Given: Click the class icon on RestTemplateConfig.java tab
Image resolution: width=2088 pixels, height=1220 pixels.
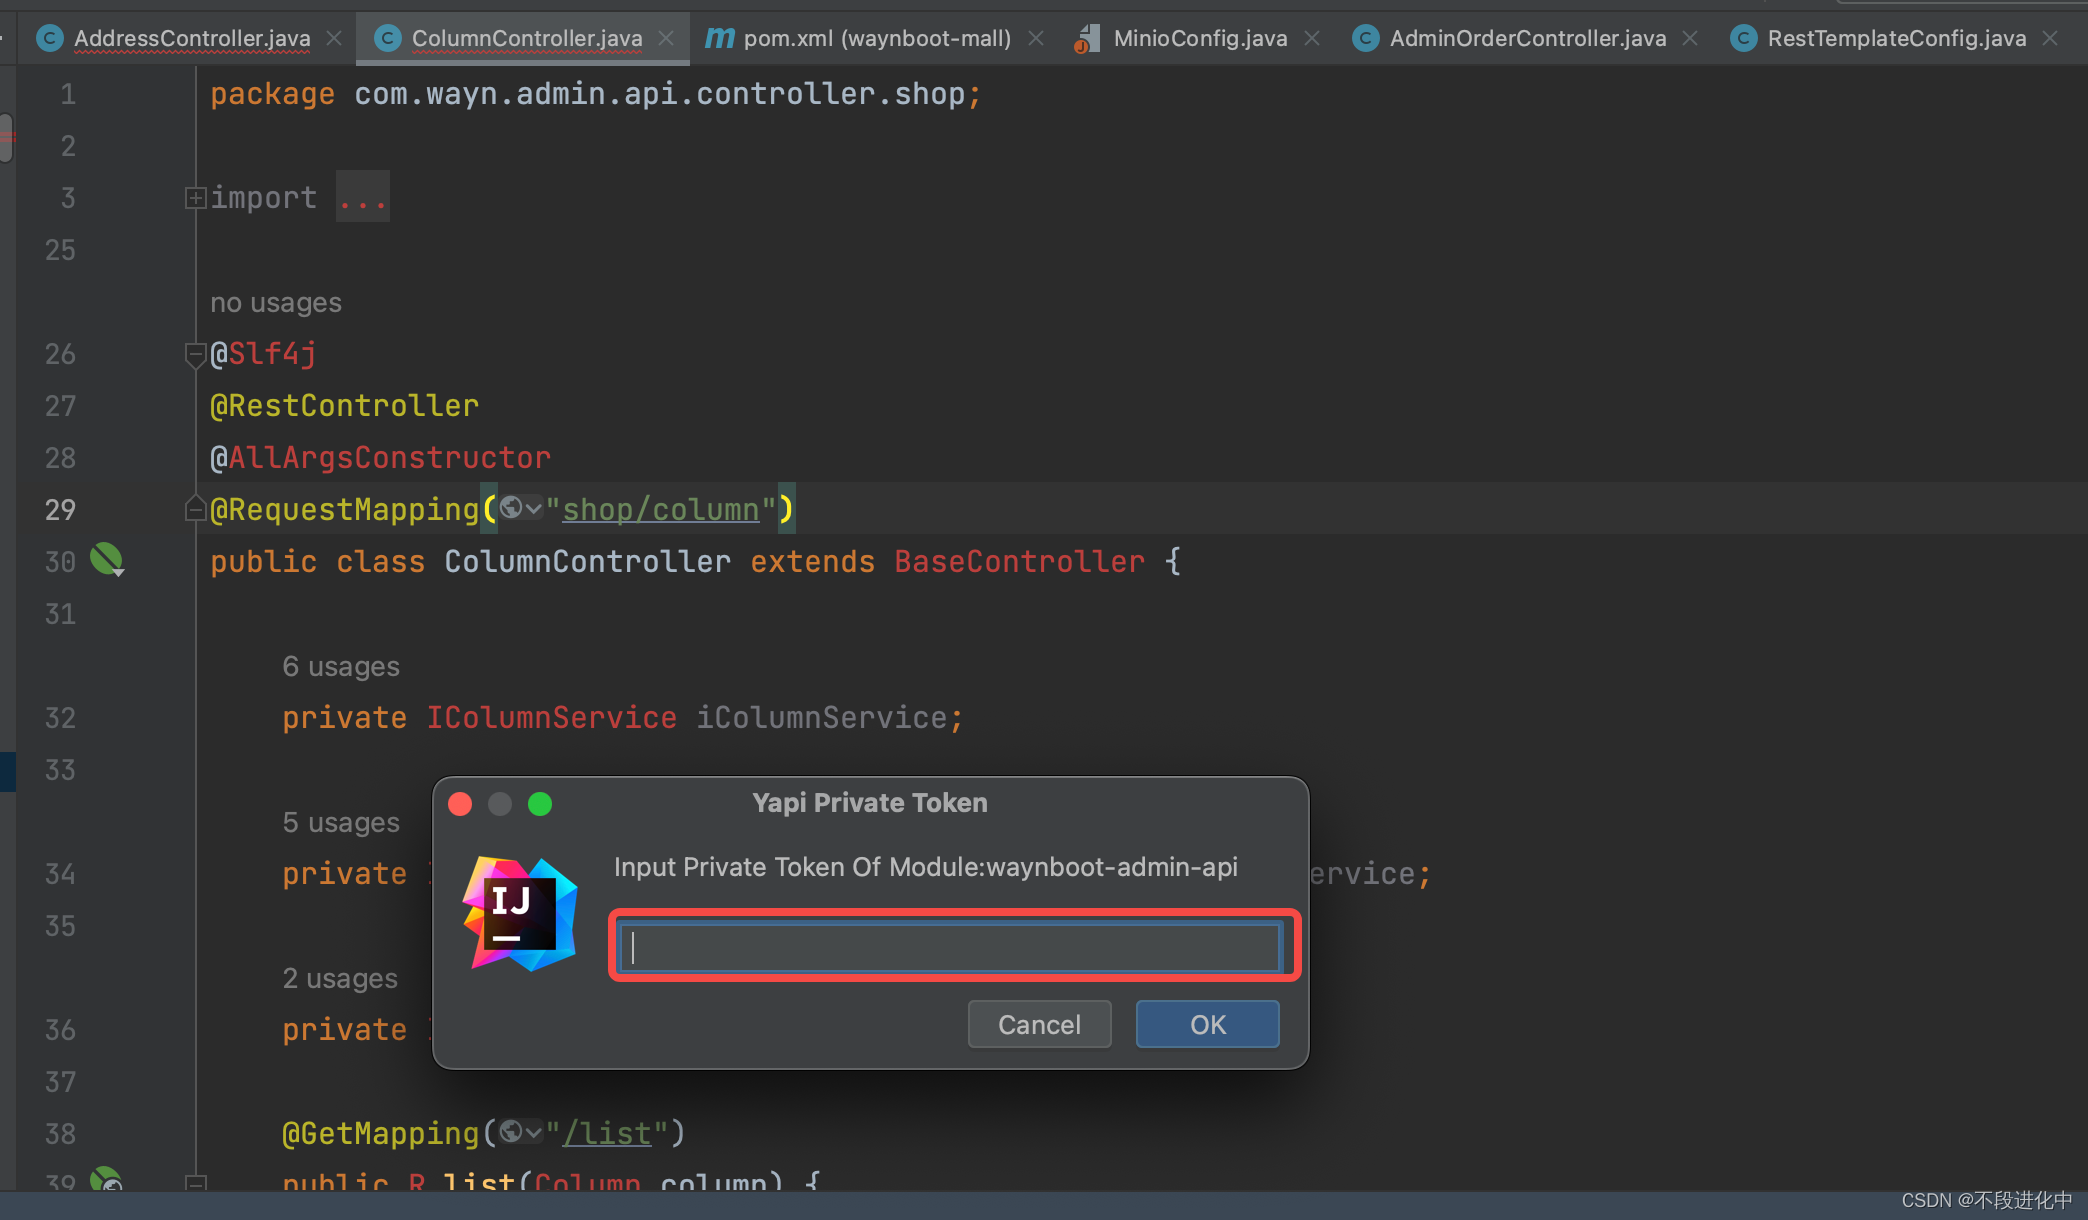Looking at the screenshot, I should tap(1743, 38).
